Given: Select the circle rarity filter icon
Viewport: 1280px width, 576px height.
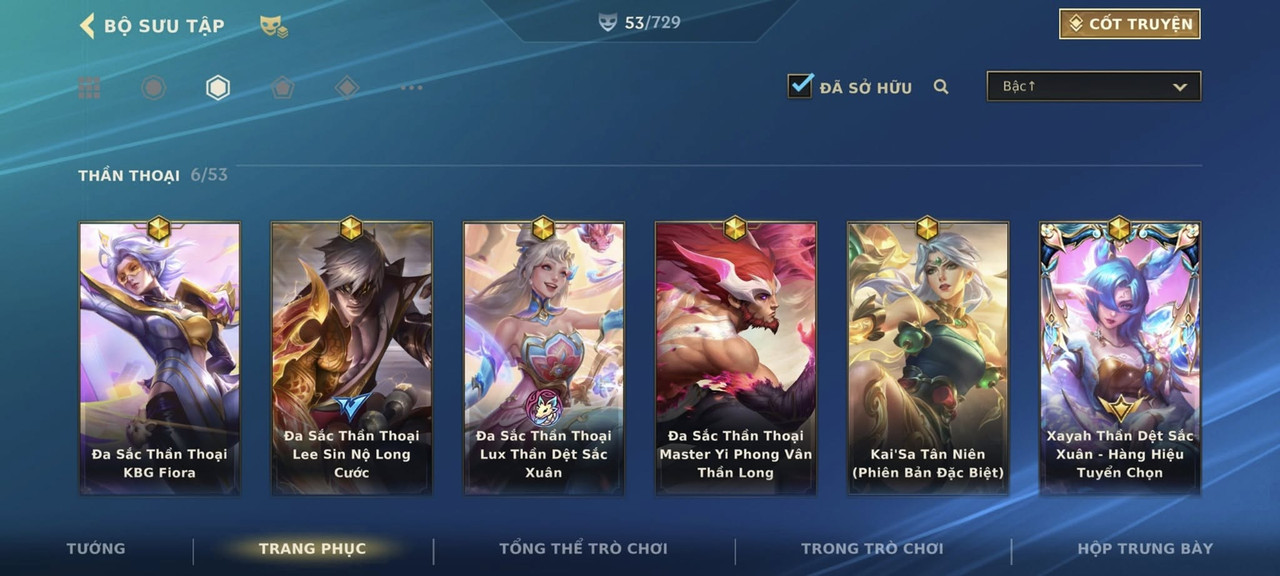Looking at the screenshot, I should (153, 88).
